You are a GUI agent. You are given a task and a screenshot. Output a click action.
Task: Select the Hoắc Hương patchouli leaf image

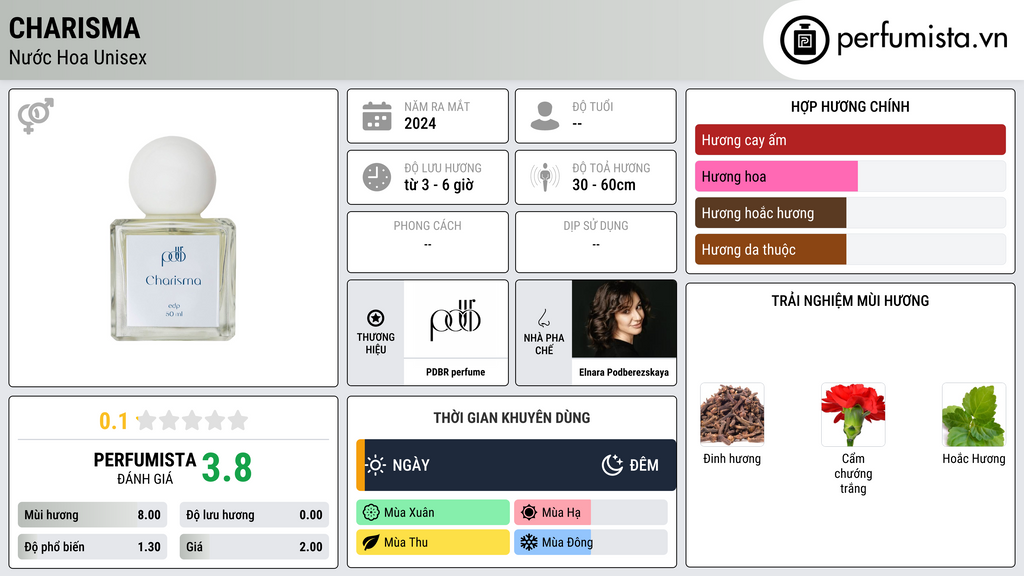pos(974,415)
